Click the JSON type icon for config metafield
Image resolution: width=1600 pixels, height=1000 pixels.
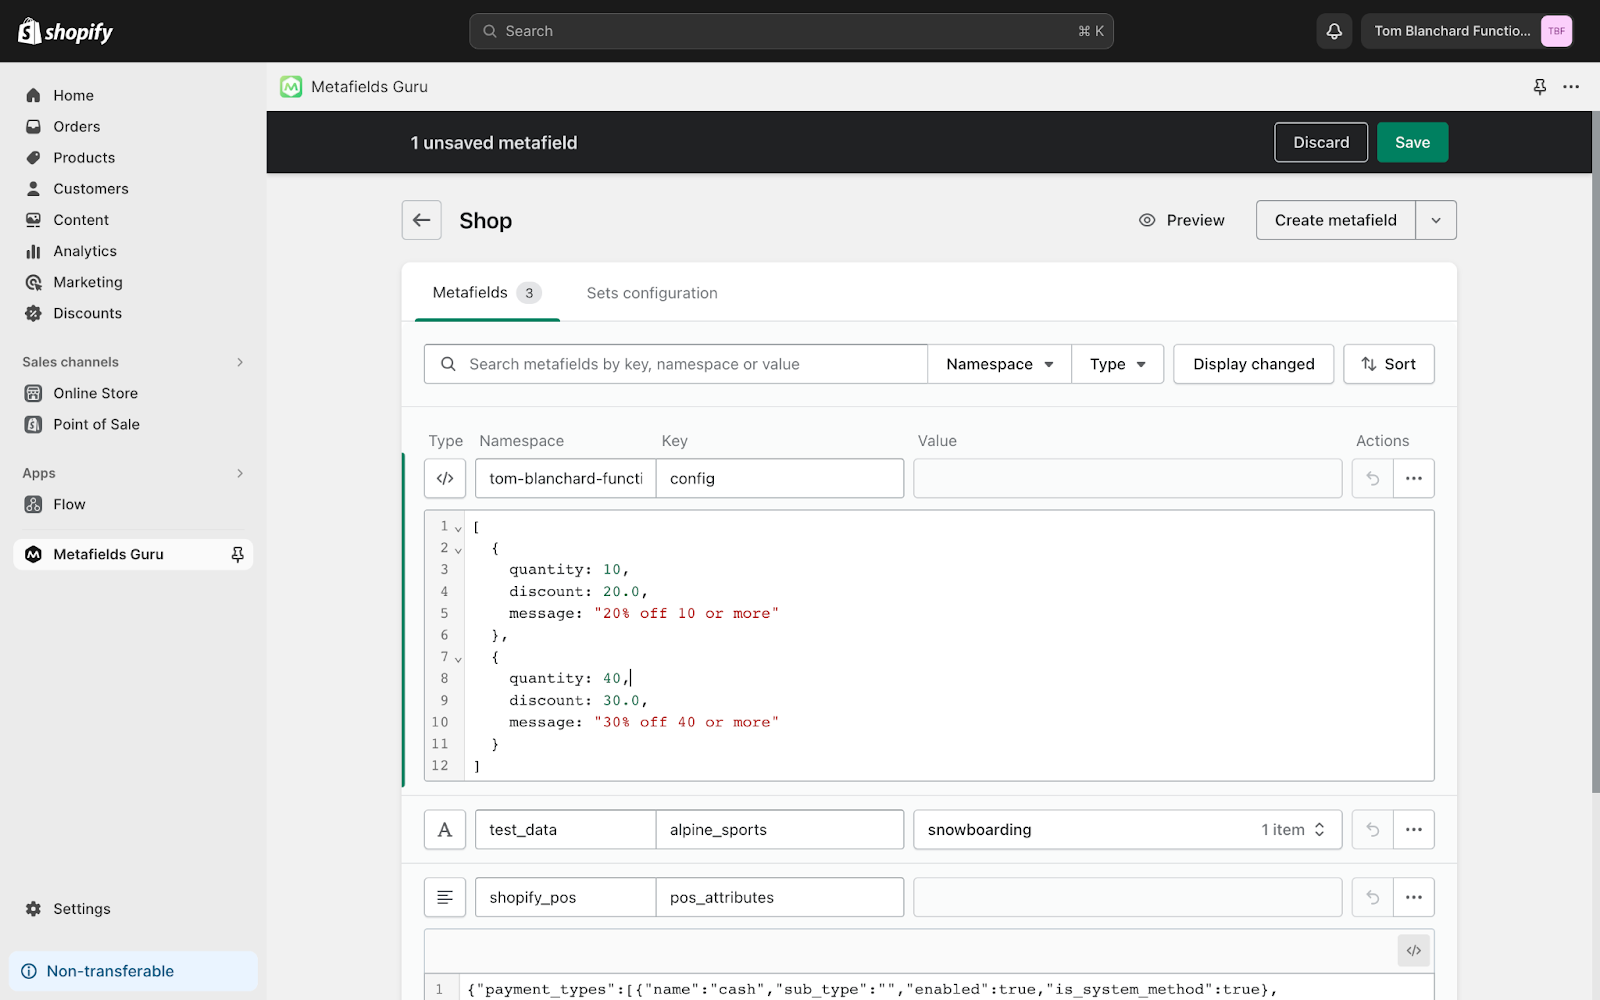tap(445, 478)
